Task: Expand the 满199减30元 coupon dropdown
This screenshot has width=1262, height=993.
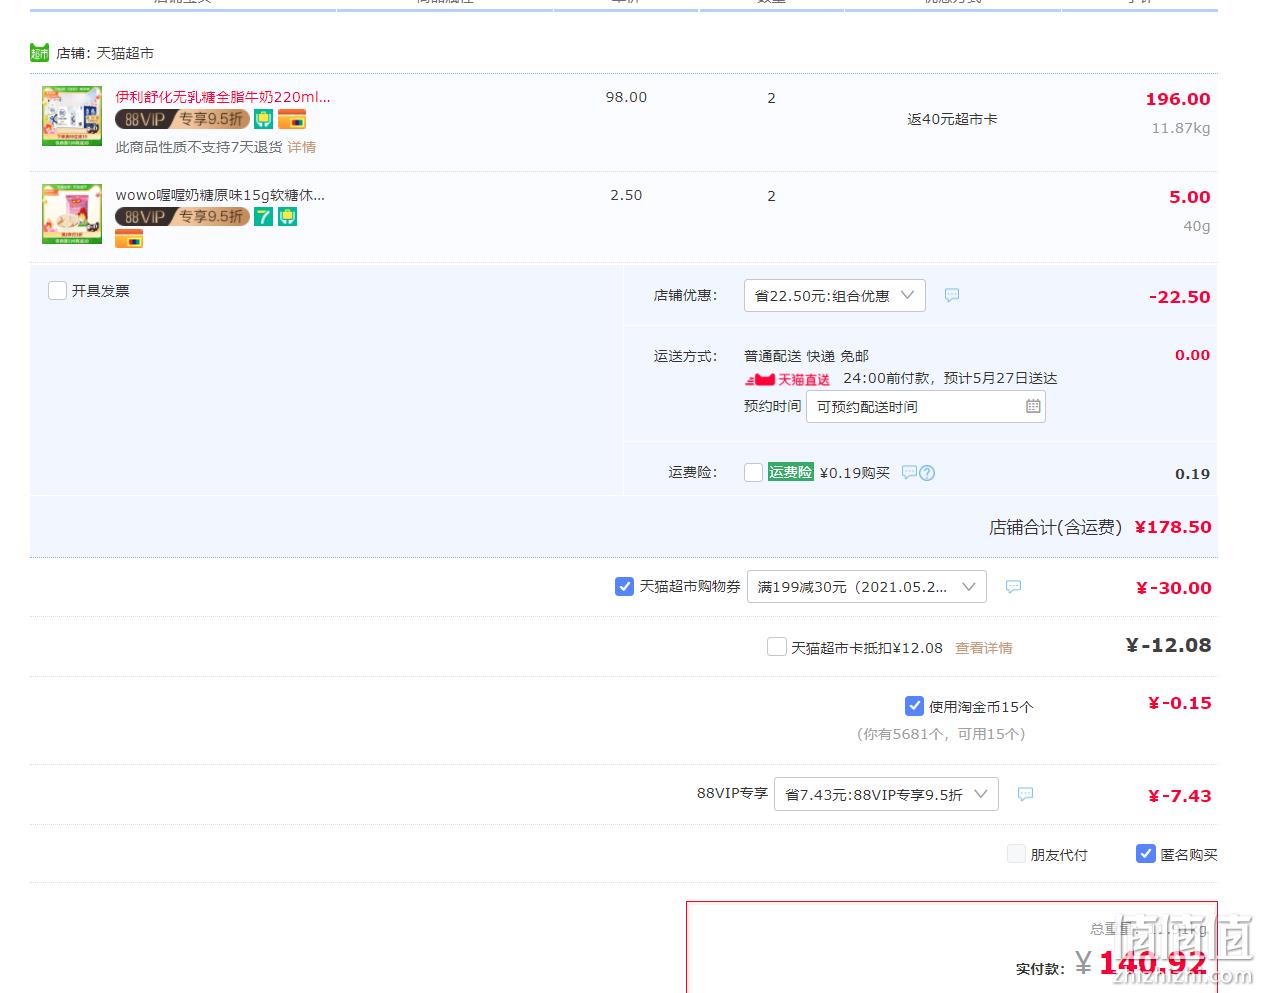Action: click(x=867, y=587)
